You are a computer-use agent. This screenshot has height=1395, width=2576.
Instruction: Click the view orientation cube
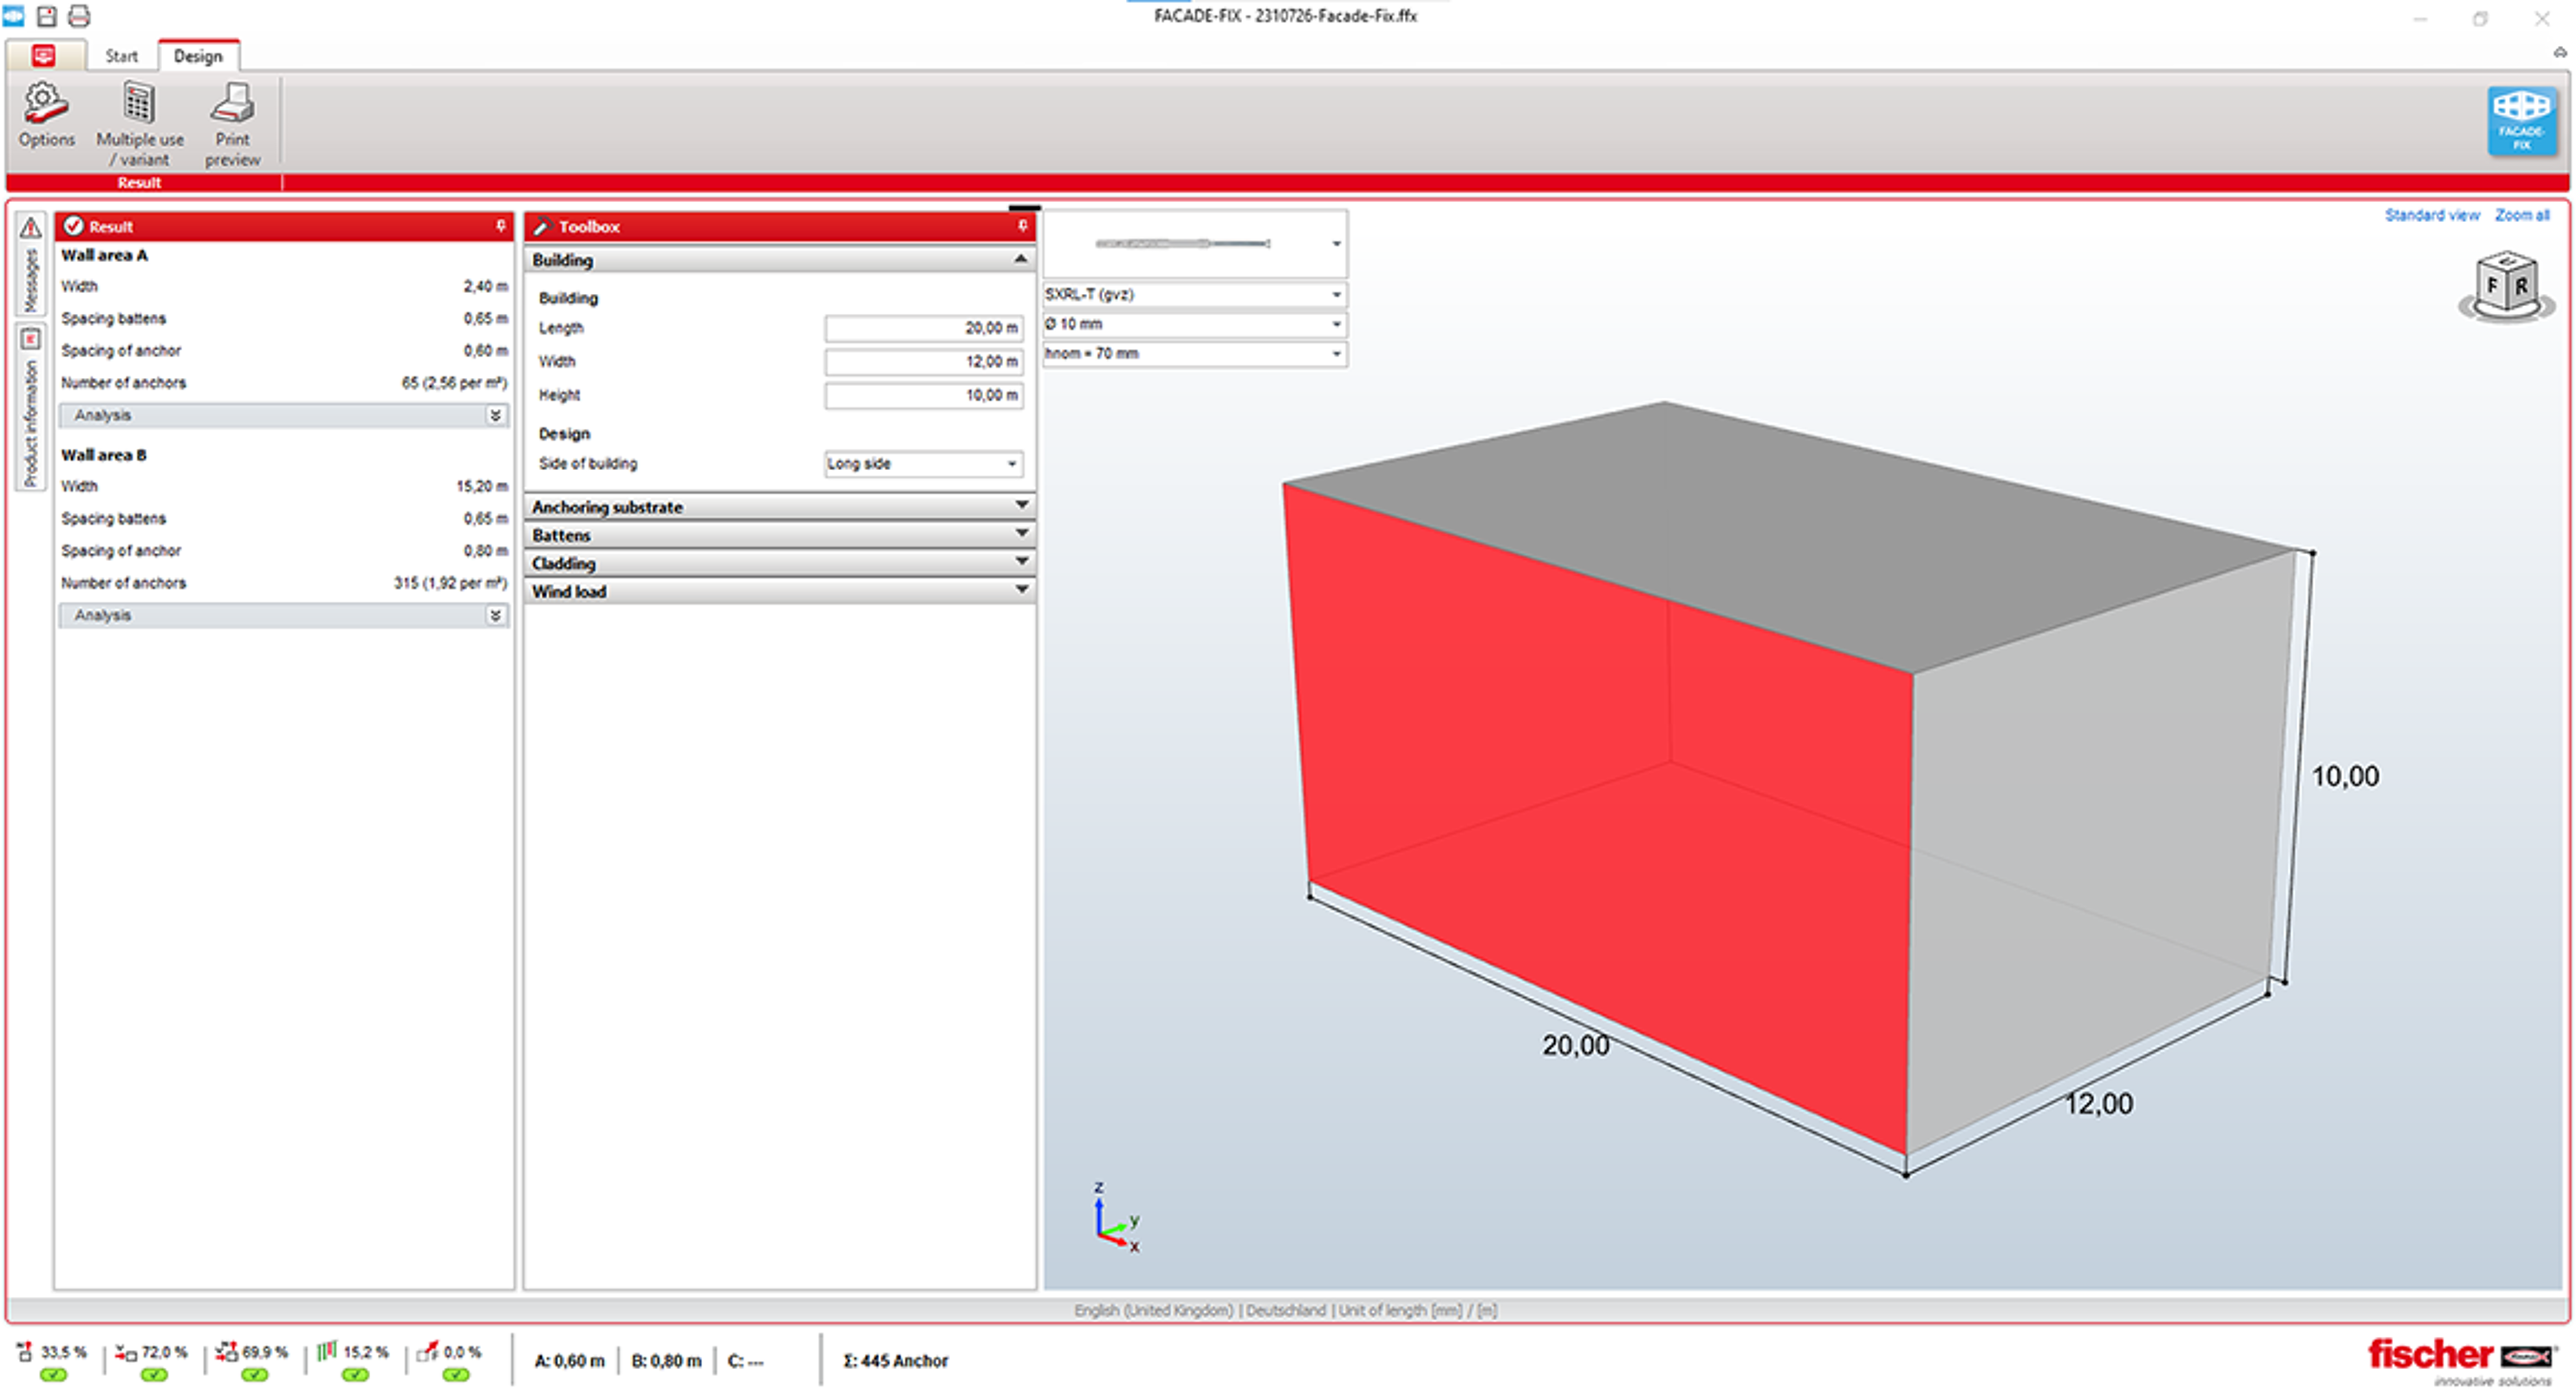click(2506, 286)
